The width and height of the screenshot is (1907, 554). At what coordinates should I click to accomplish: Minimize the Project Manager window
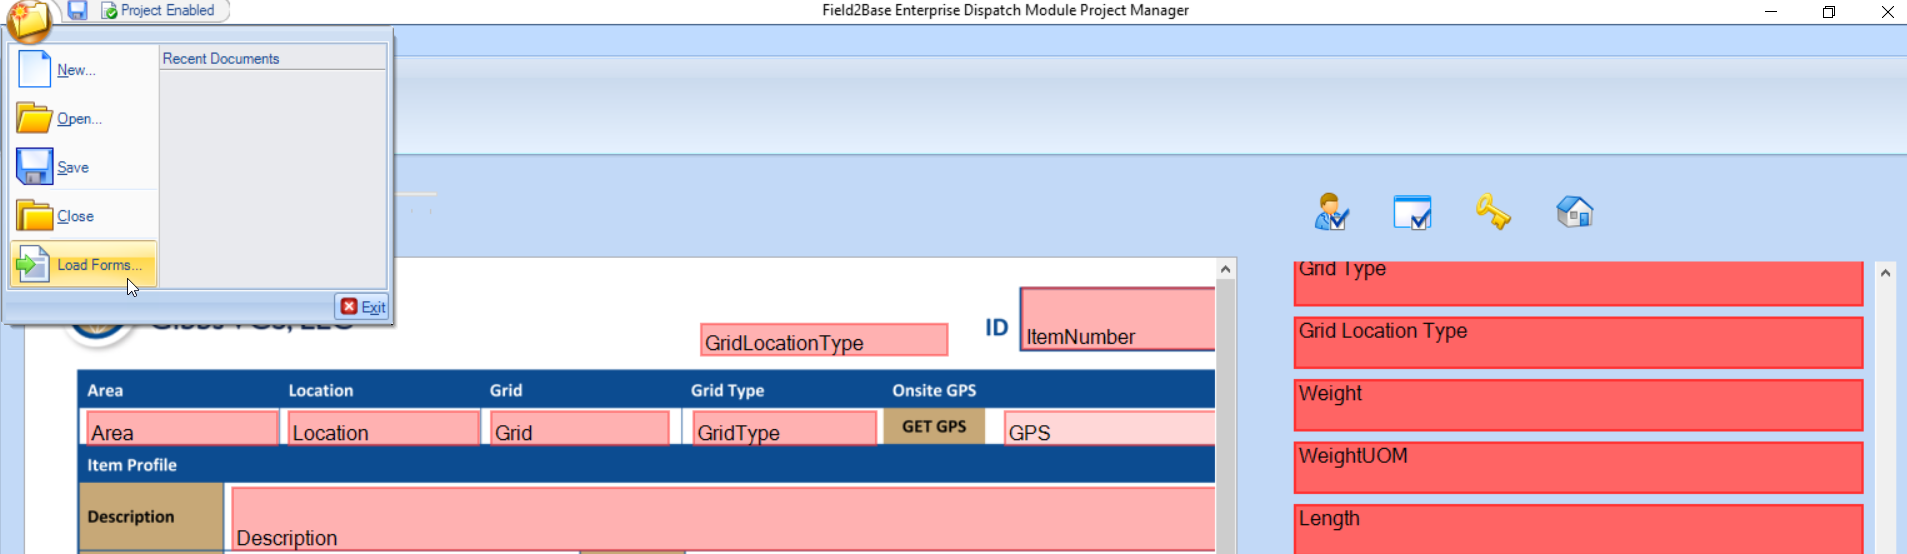pos(1771,12)
